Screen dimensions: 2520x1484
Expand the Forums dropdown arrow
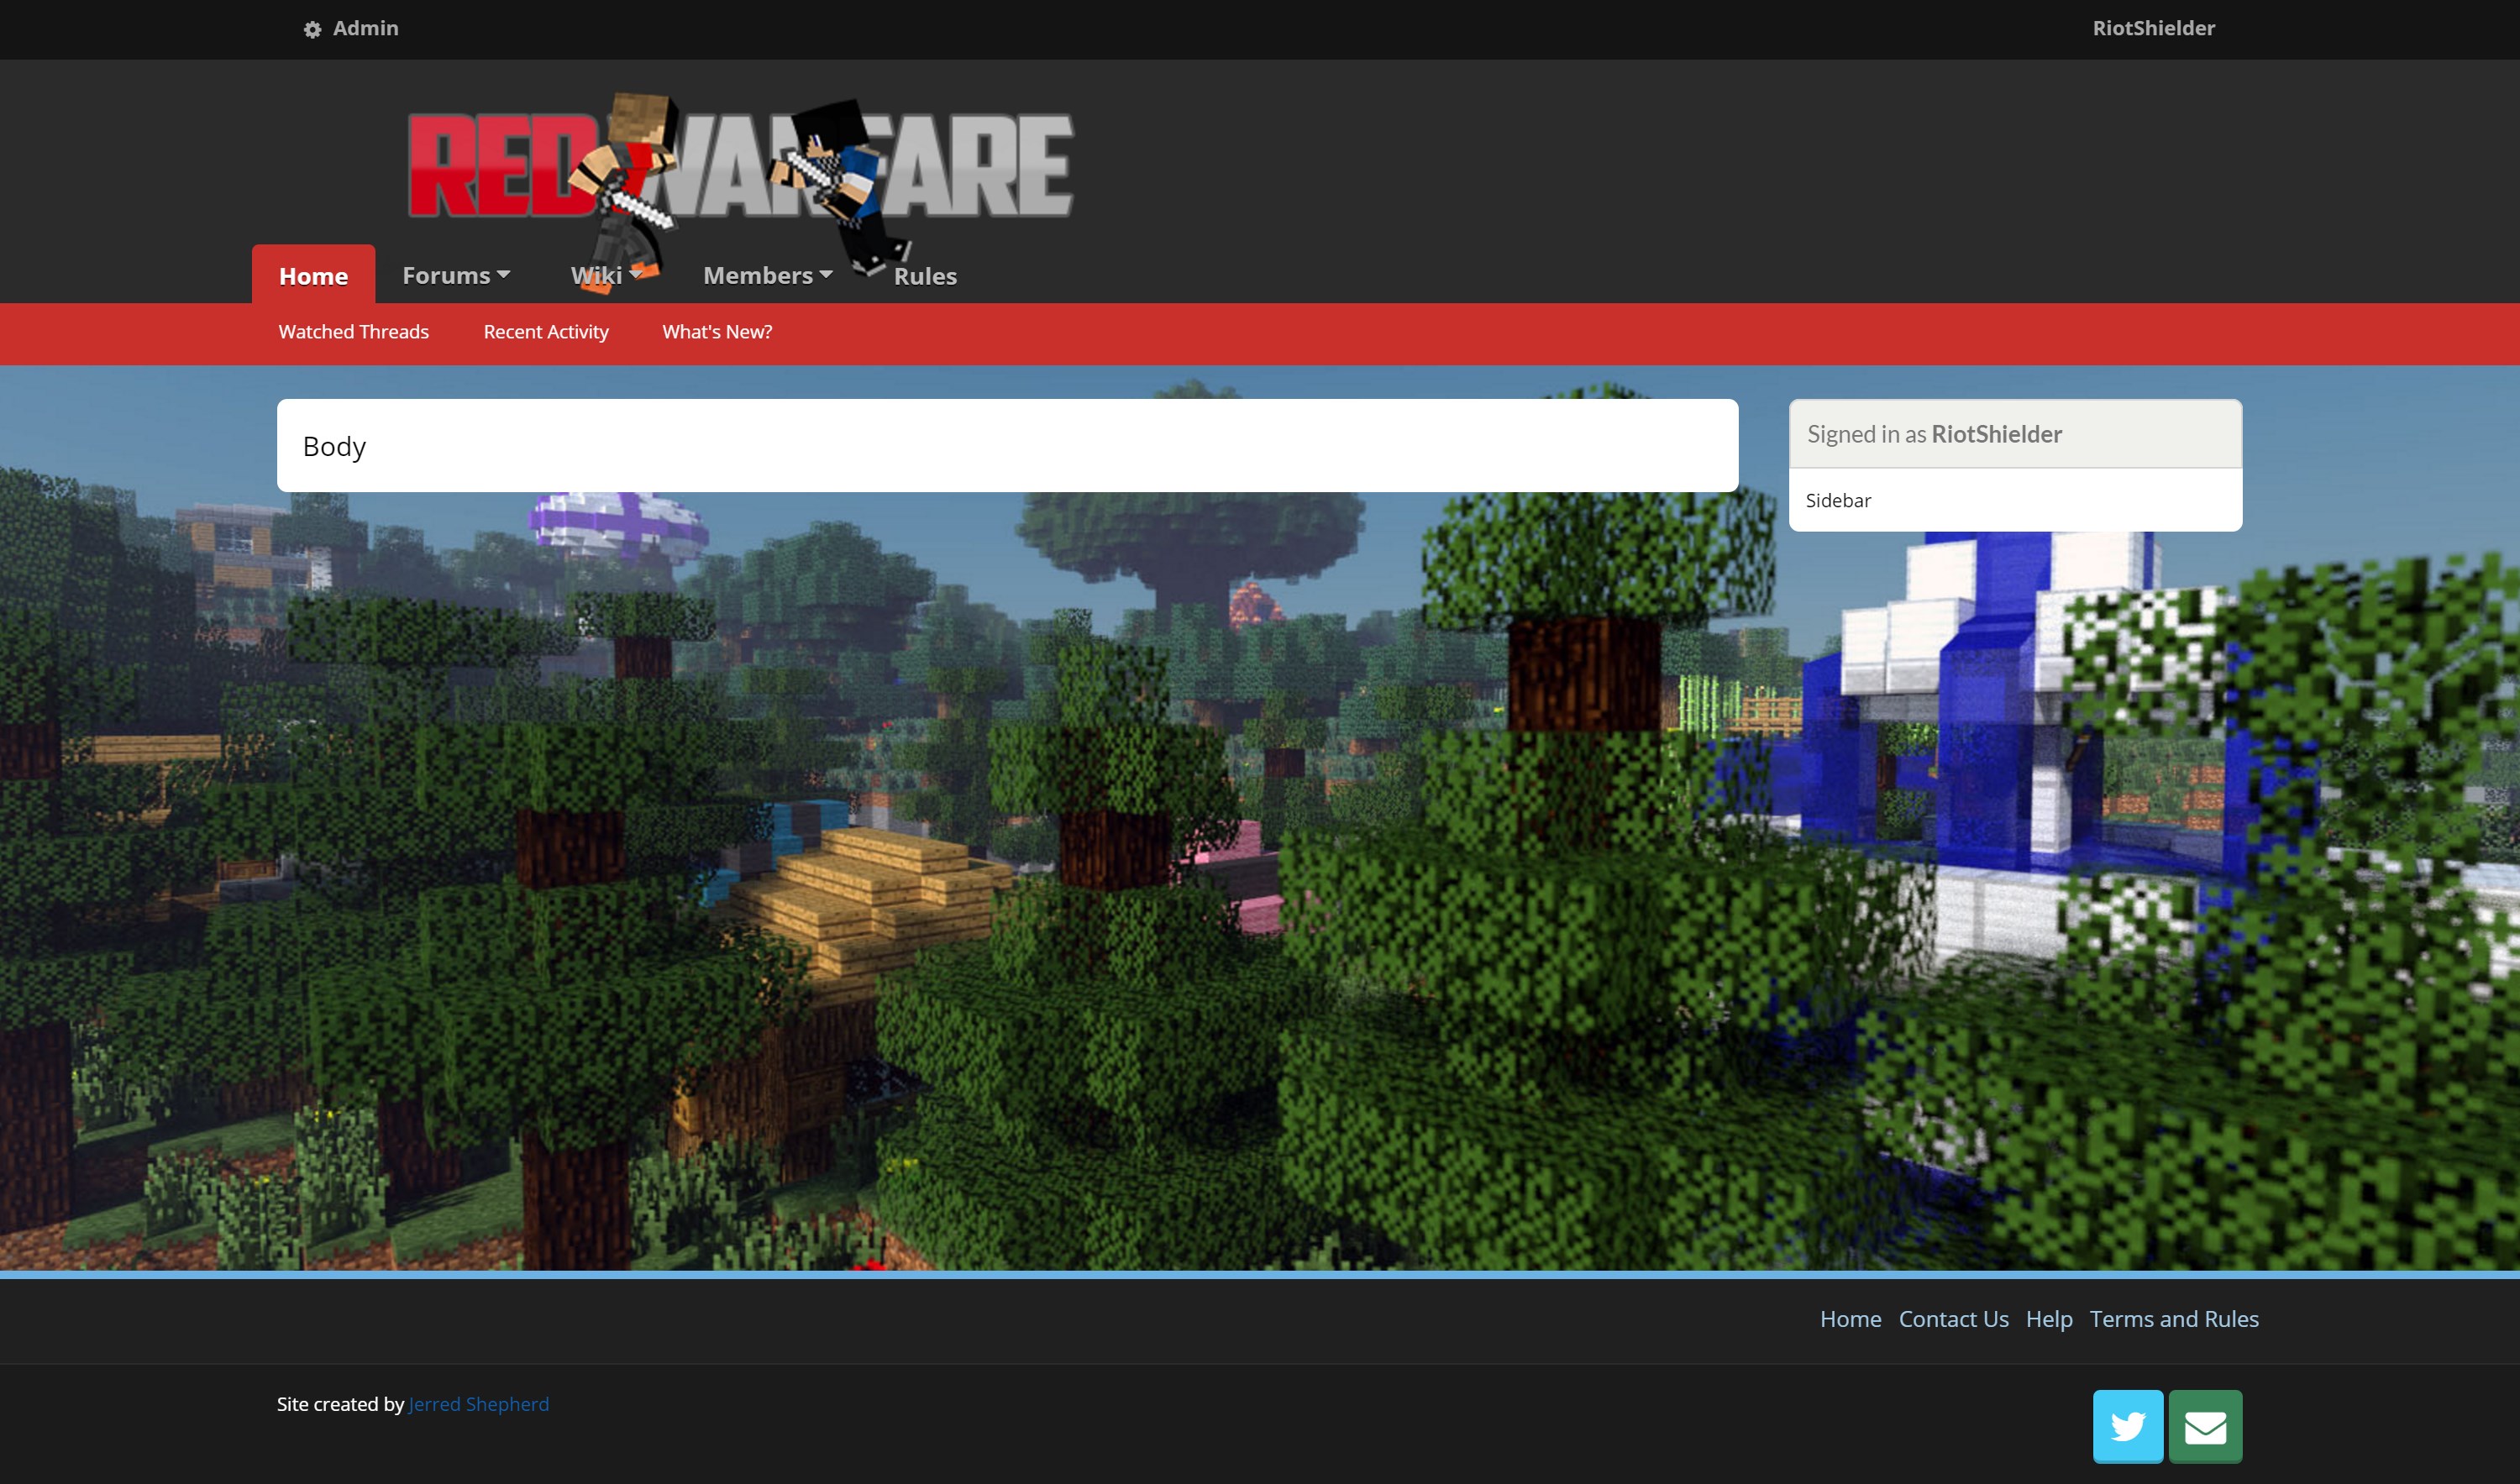tap(503, 274)
